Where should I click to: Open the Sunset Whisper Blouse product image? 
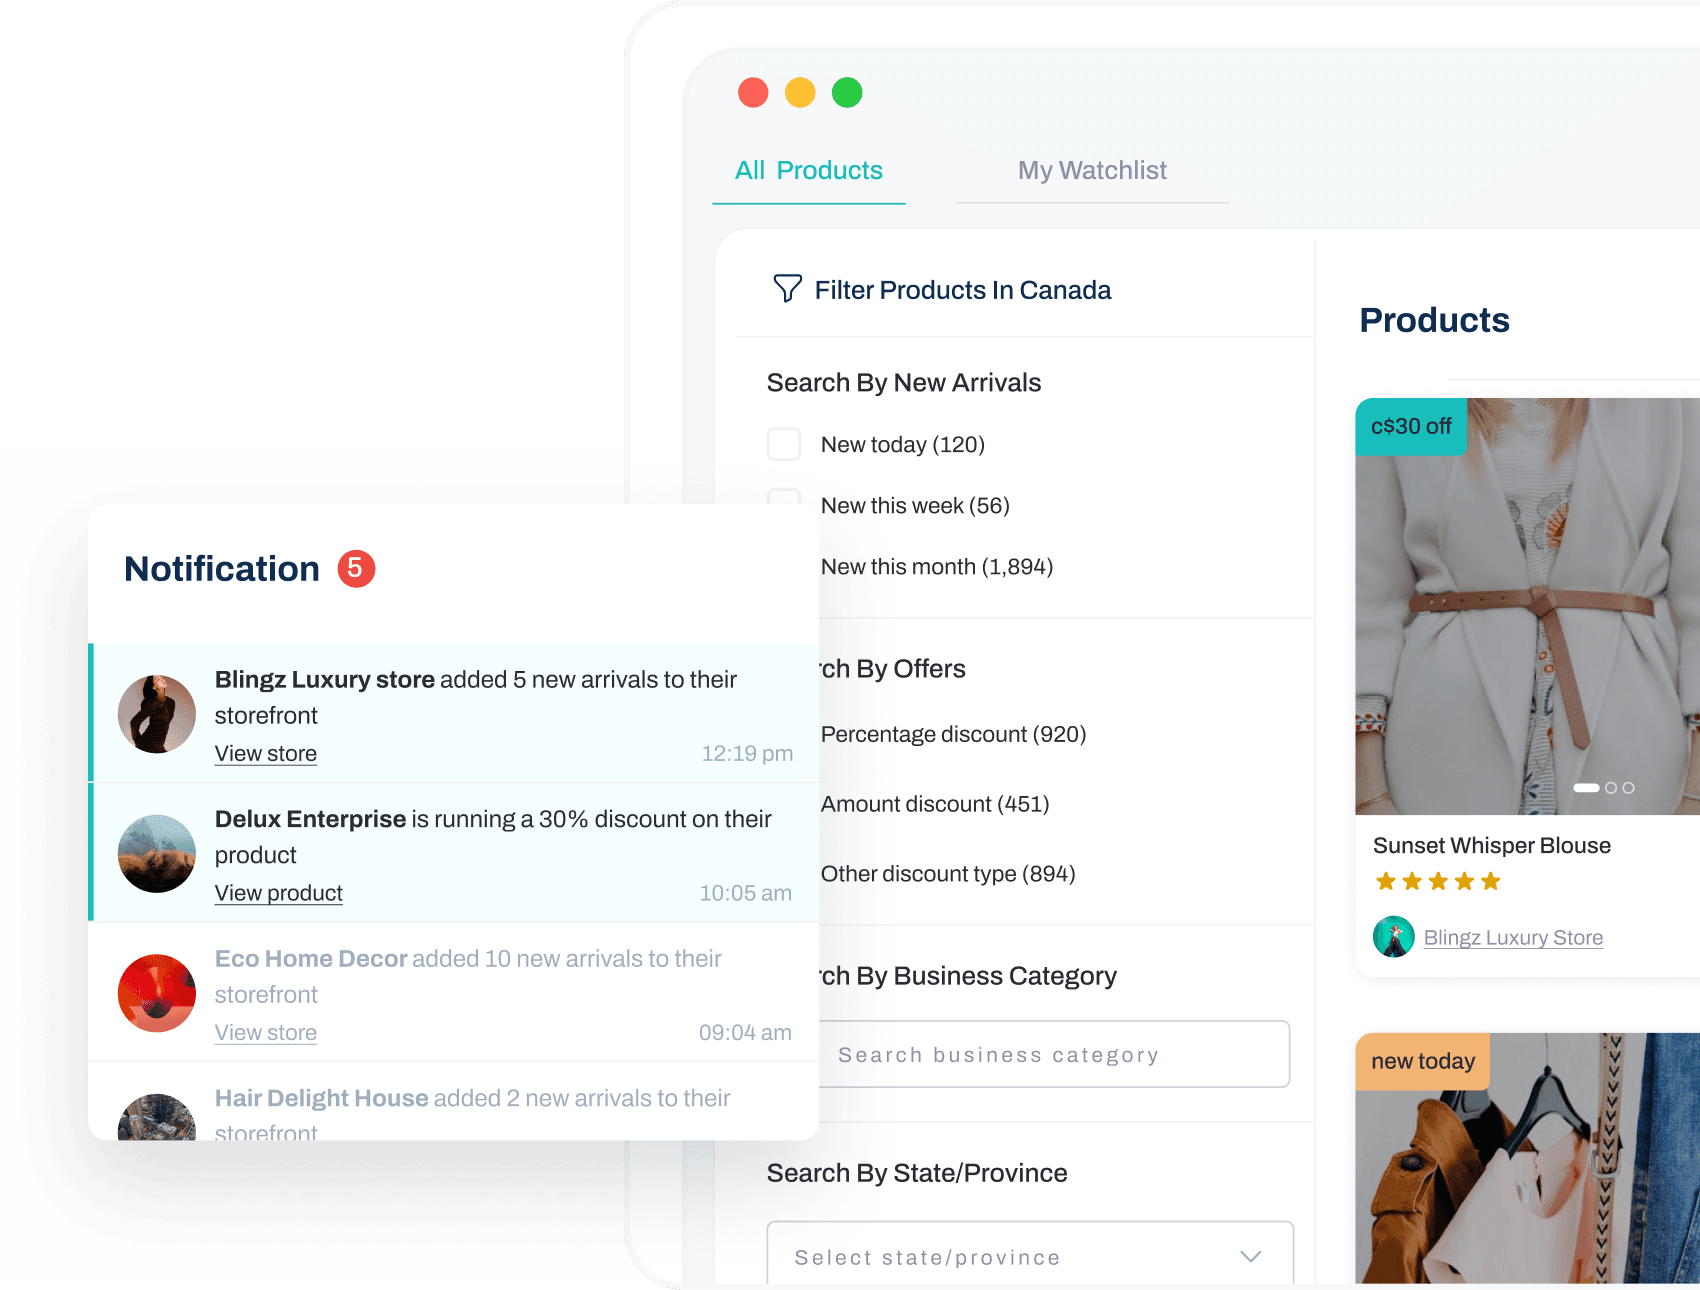click(x=1528, y=607)
